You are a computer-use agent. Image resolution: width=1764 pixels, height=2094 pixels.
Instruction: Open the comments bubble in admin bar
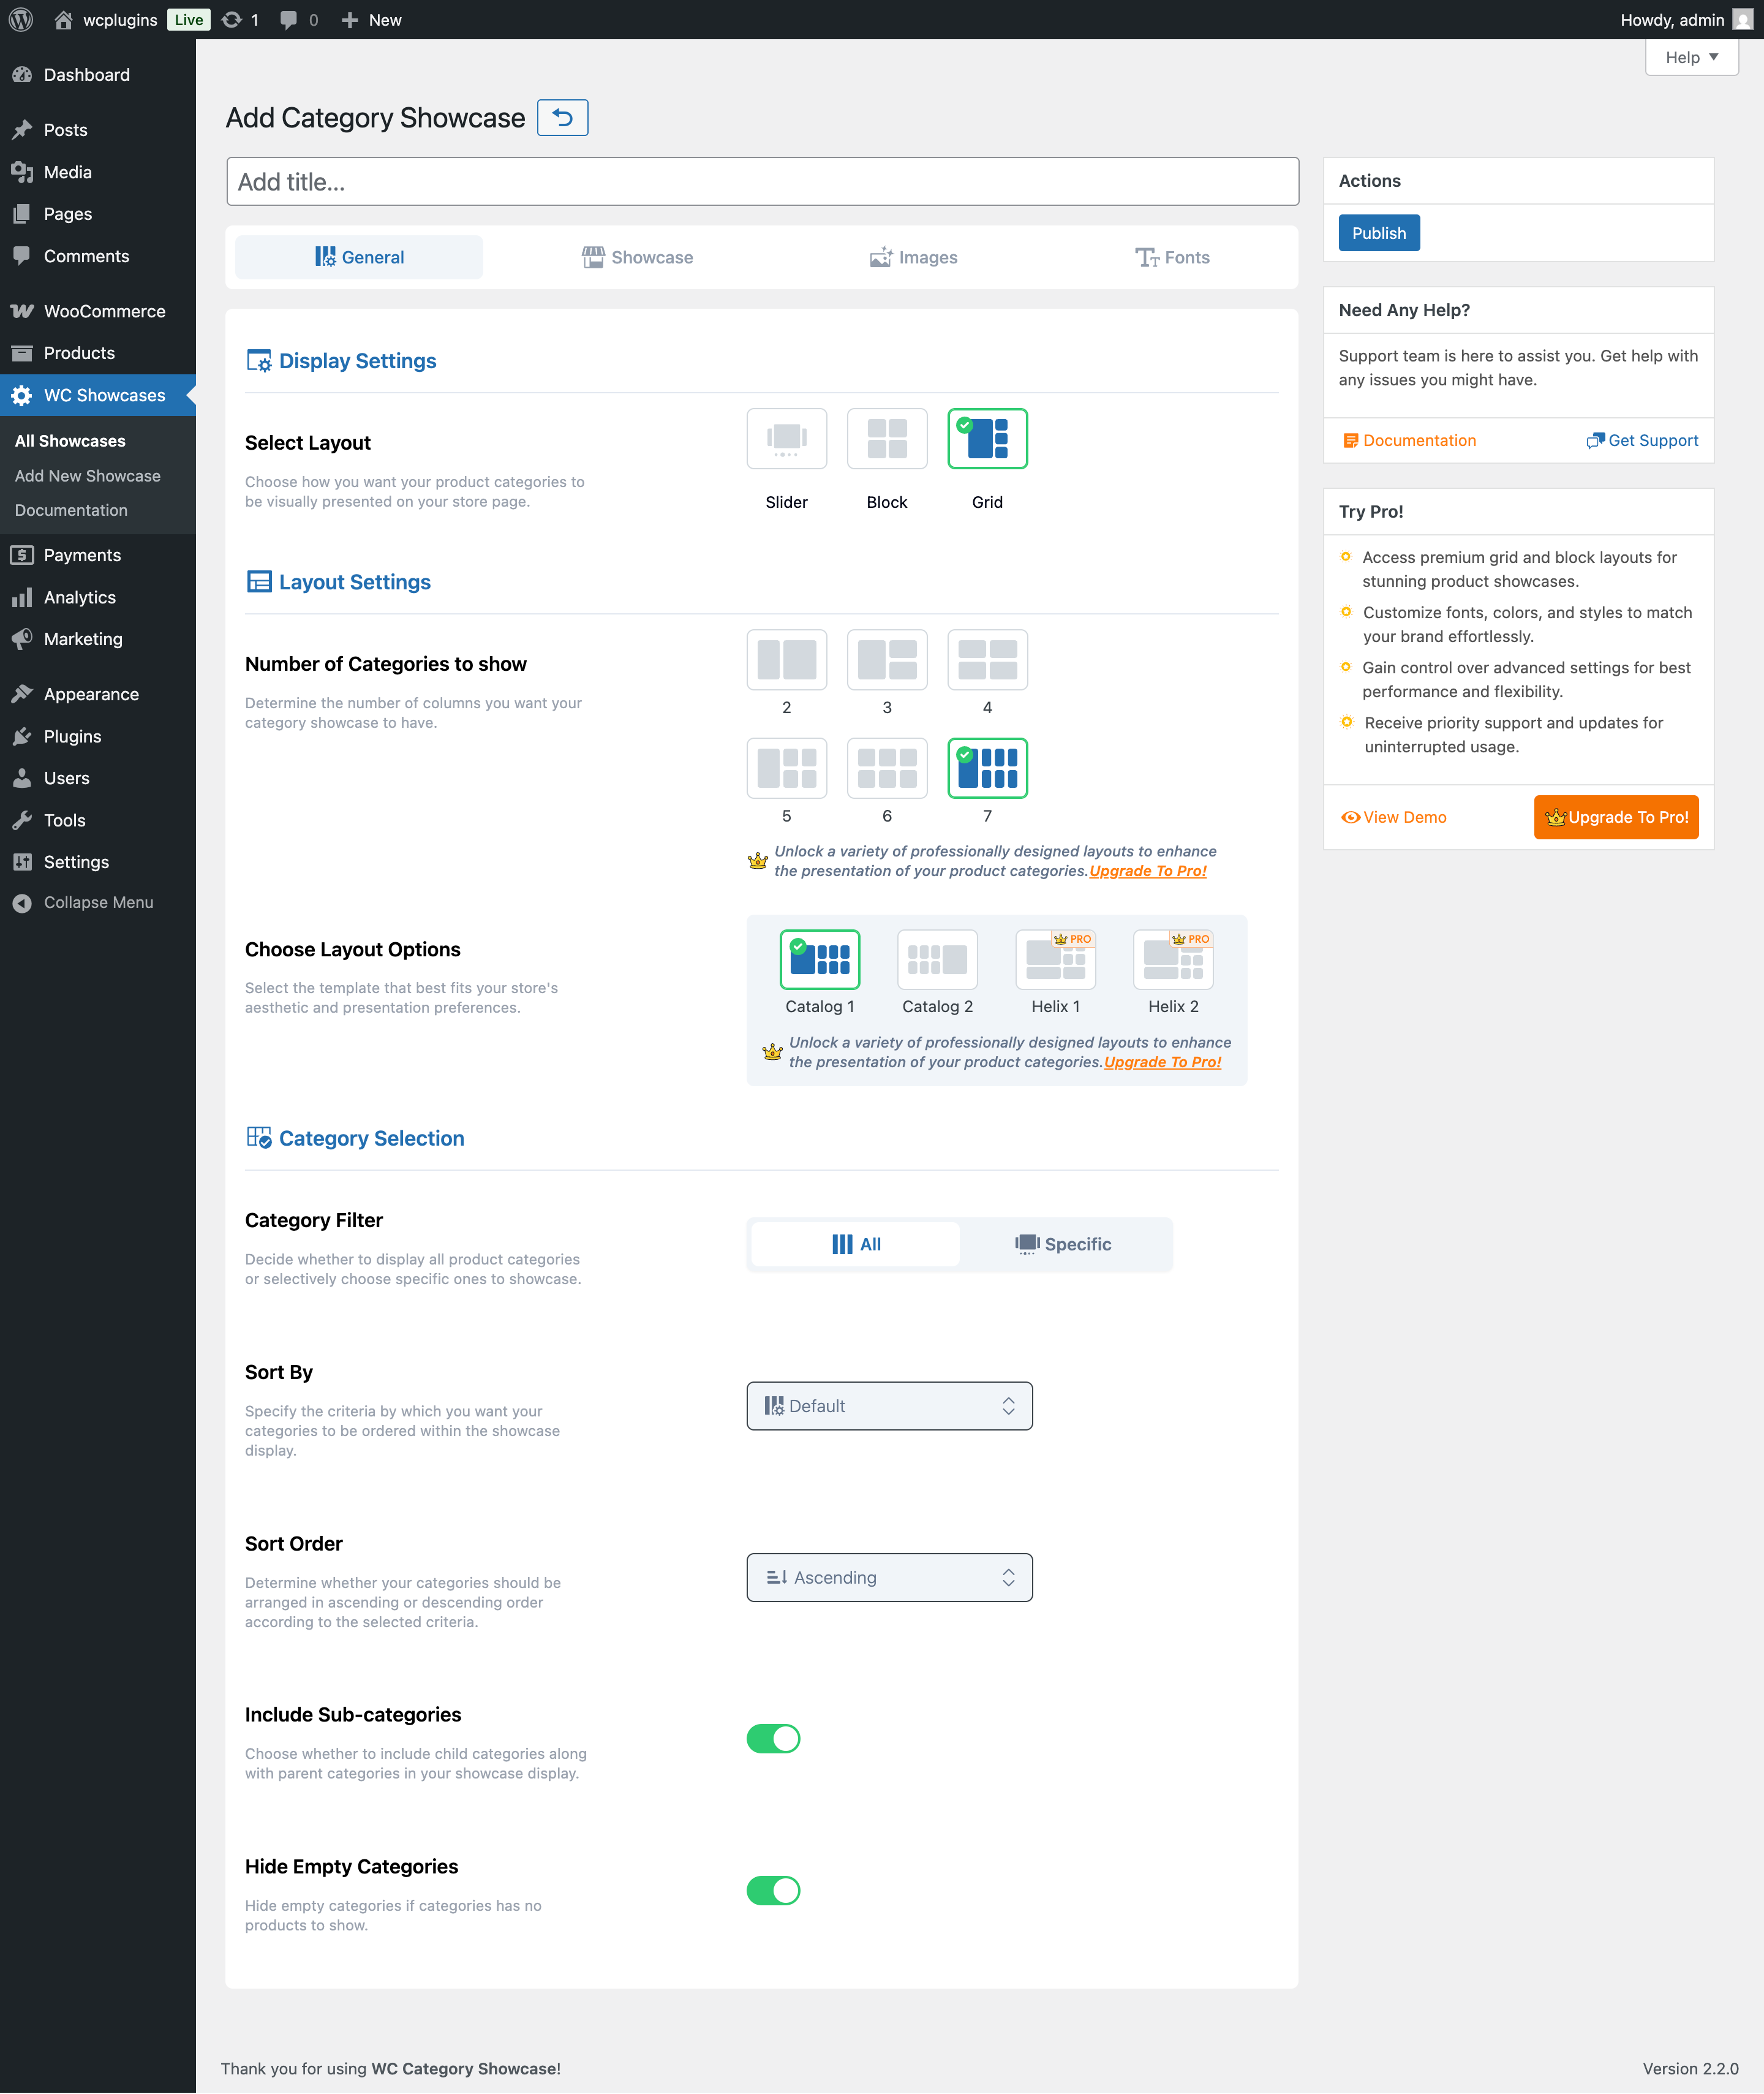coord(299,20)
